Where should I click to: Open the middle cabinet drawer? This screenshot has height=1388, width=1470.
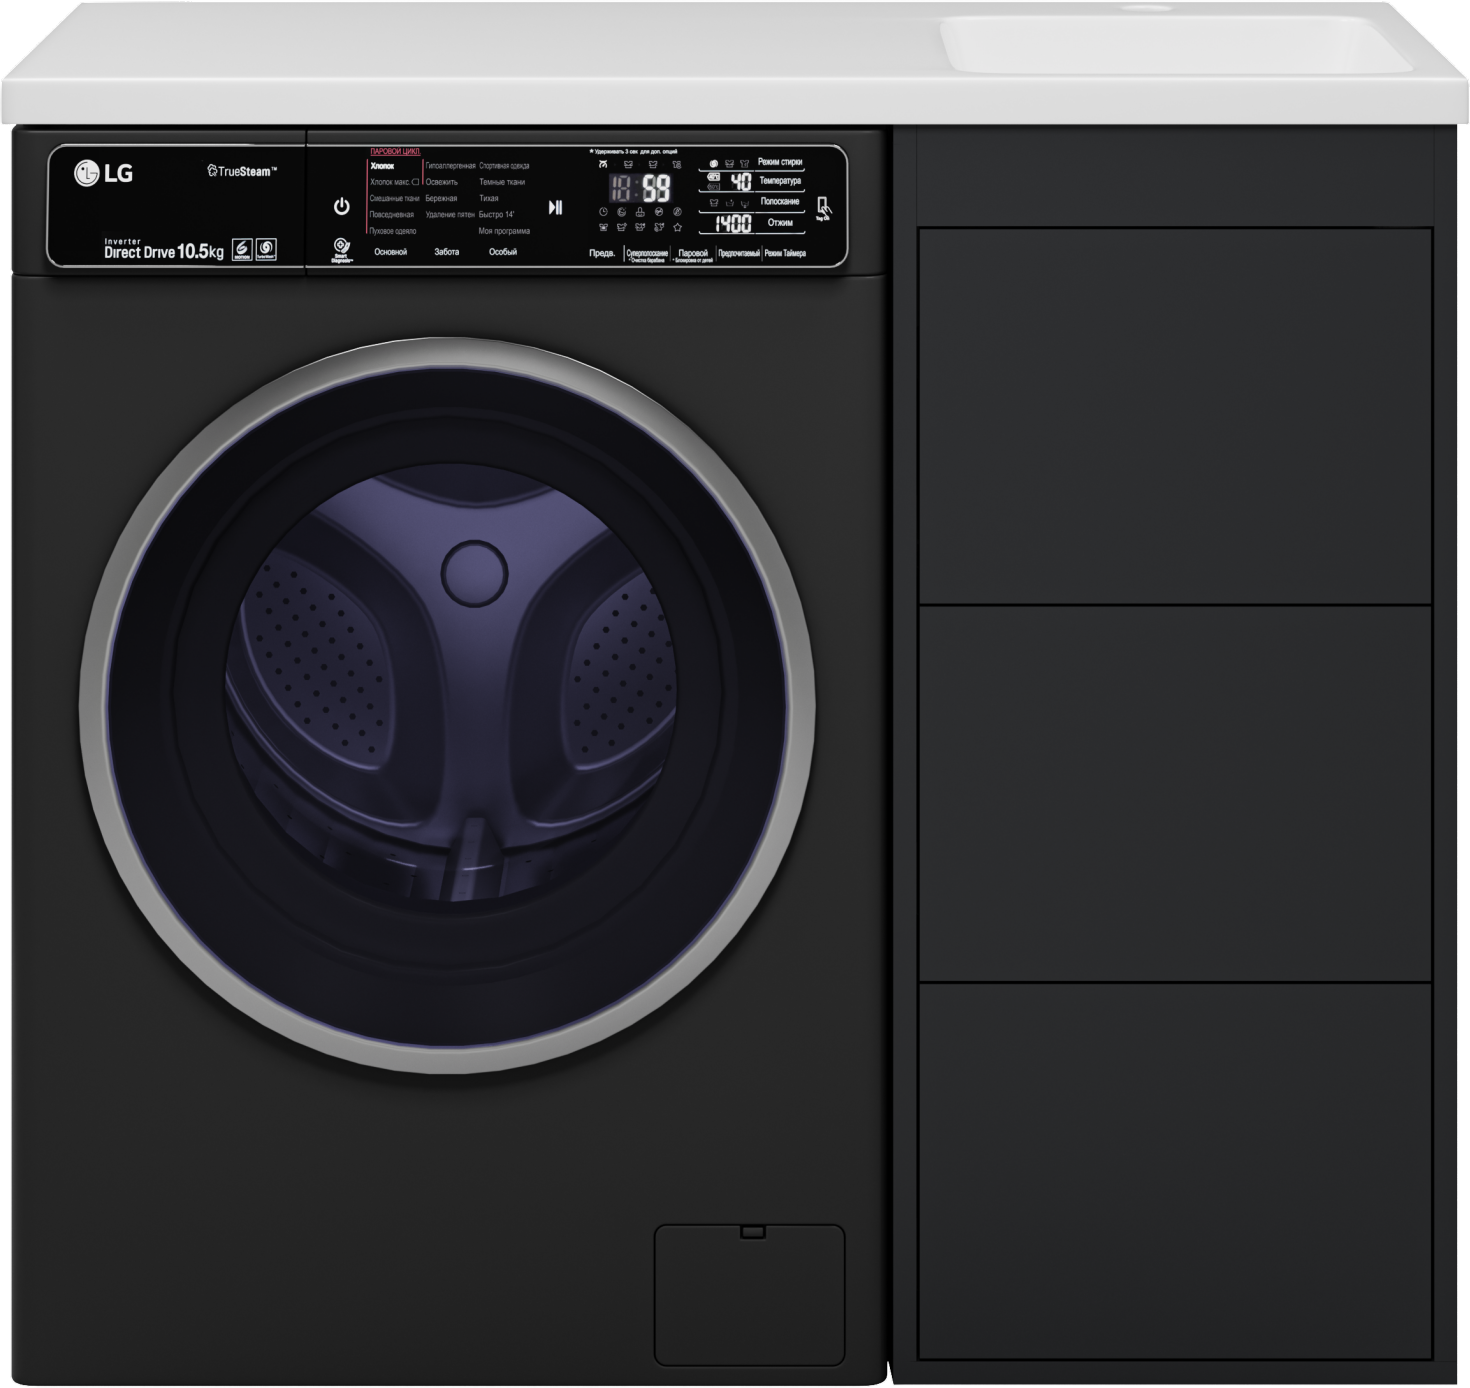click(1175, 793)
